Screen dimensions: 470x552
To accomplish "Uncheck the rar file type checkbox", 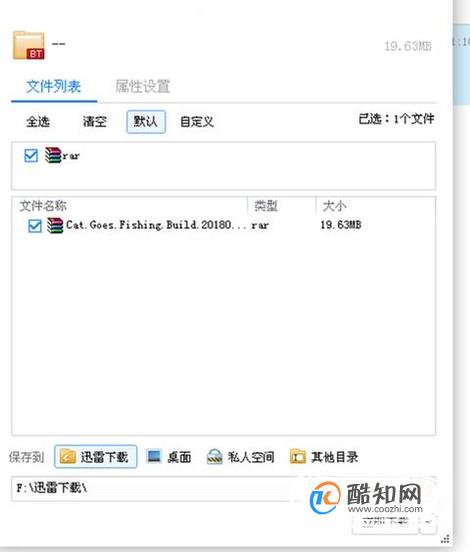I will click(31, 155).
